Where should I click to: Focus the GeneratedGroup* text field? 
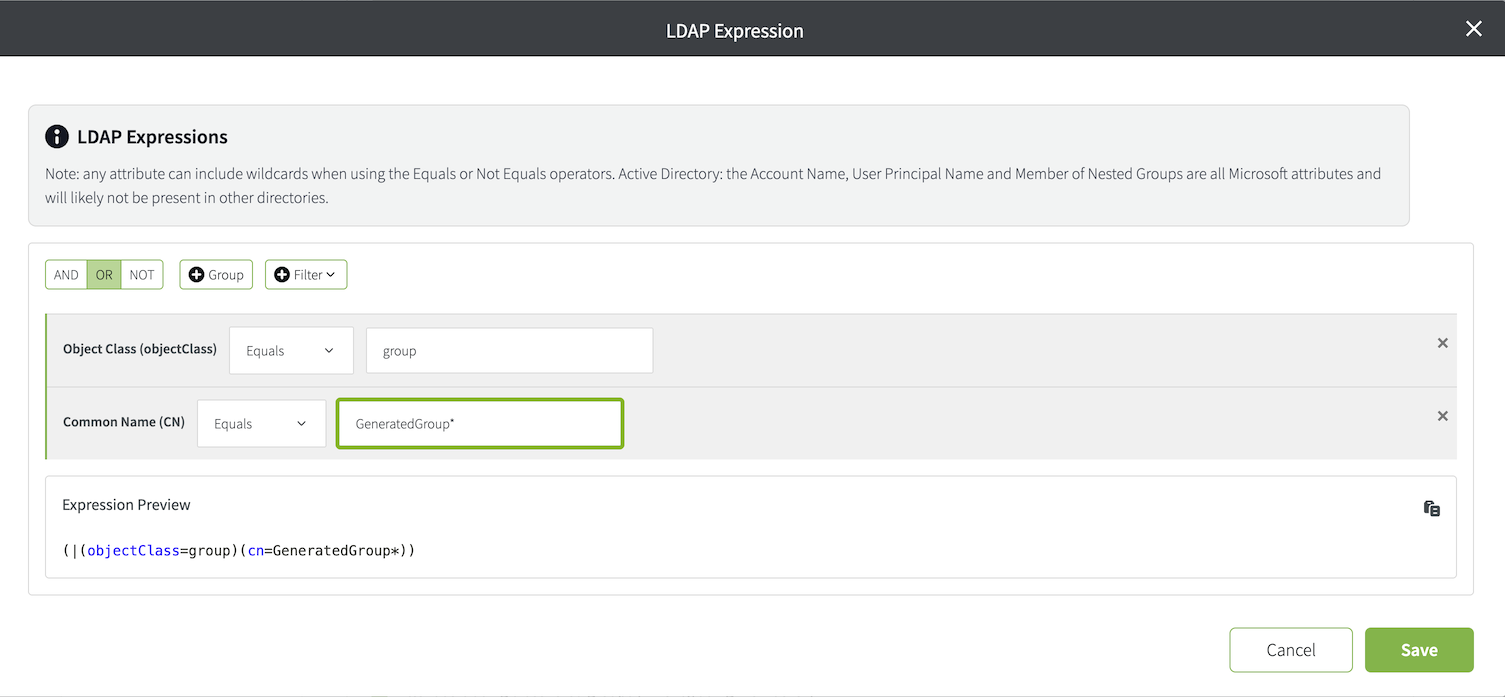click(480, 424)
